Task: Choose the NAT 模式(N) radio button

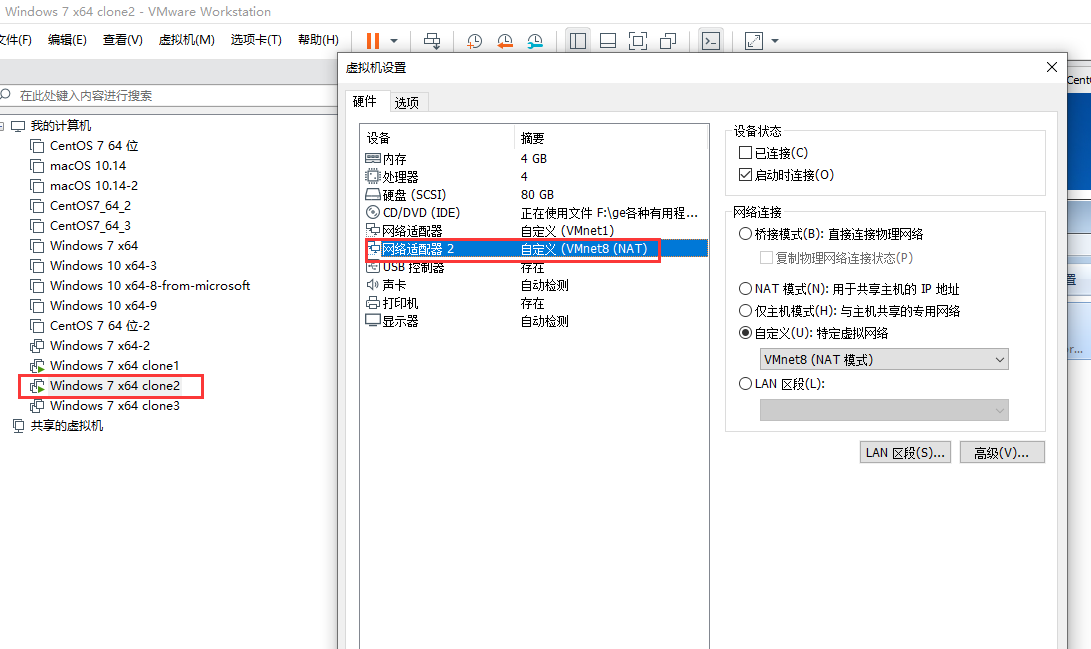Action: point(745,289)
